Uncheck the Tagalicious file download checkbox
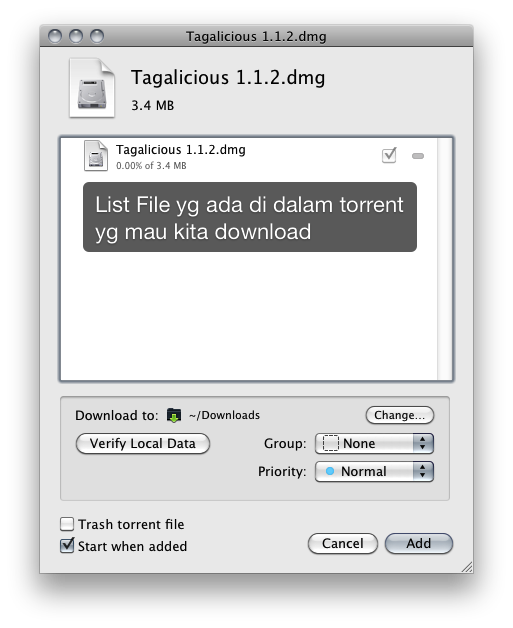 tap(389, 155)
